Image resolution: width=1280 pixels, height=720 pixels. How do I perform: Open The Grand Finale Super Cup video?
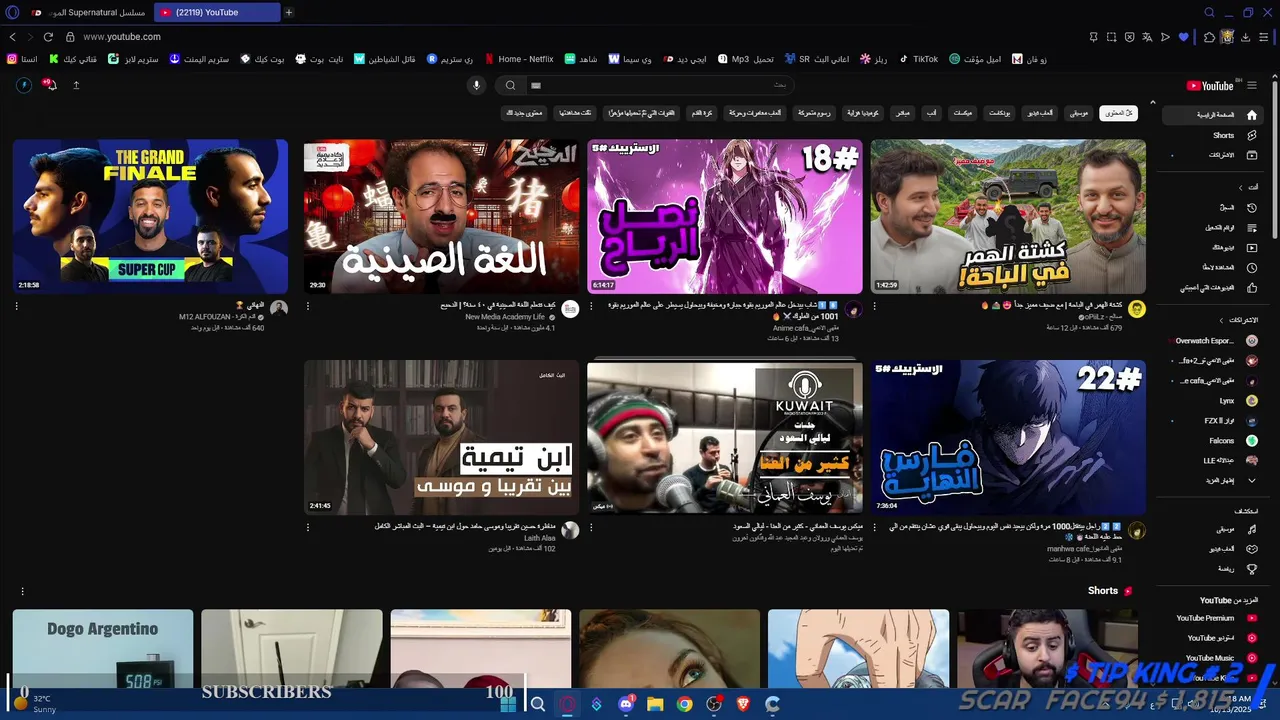point(150,216)
